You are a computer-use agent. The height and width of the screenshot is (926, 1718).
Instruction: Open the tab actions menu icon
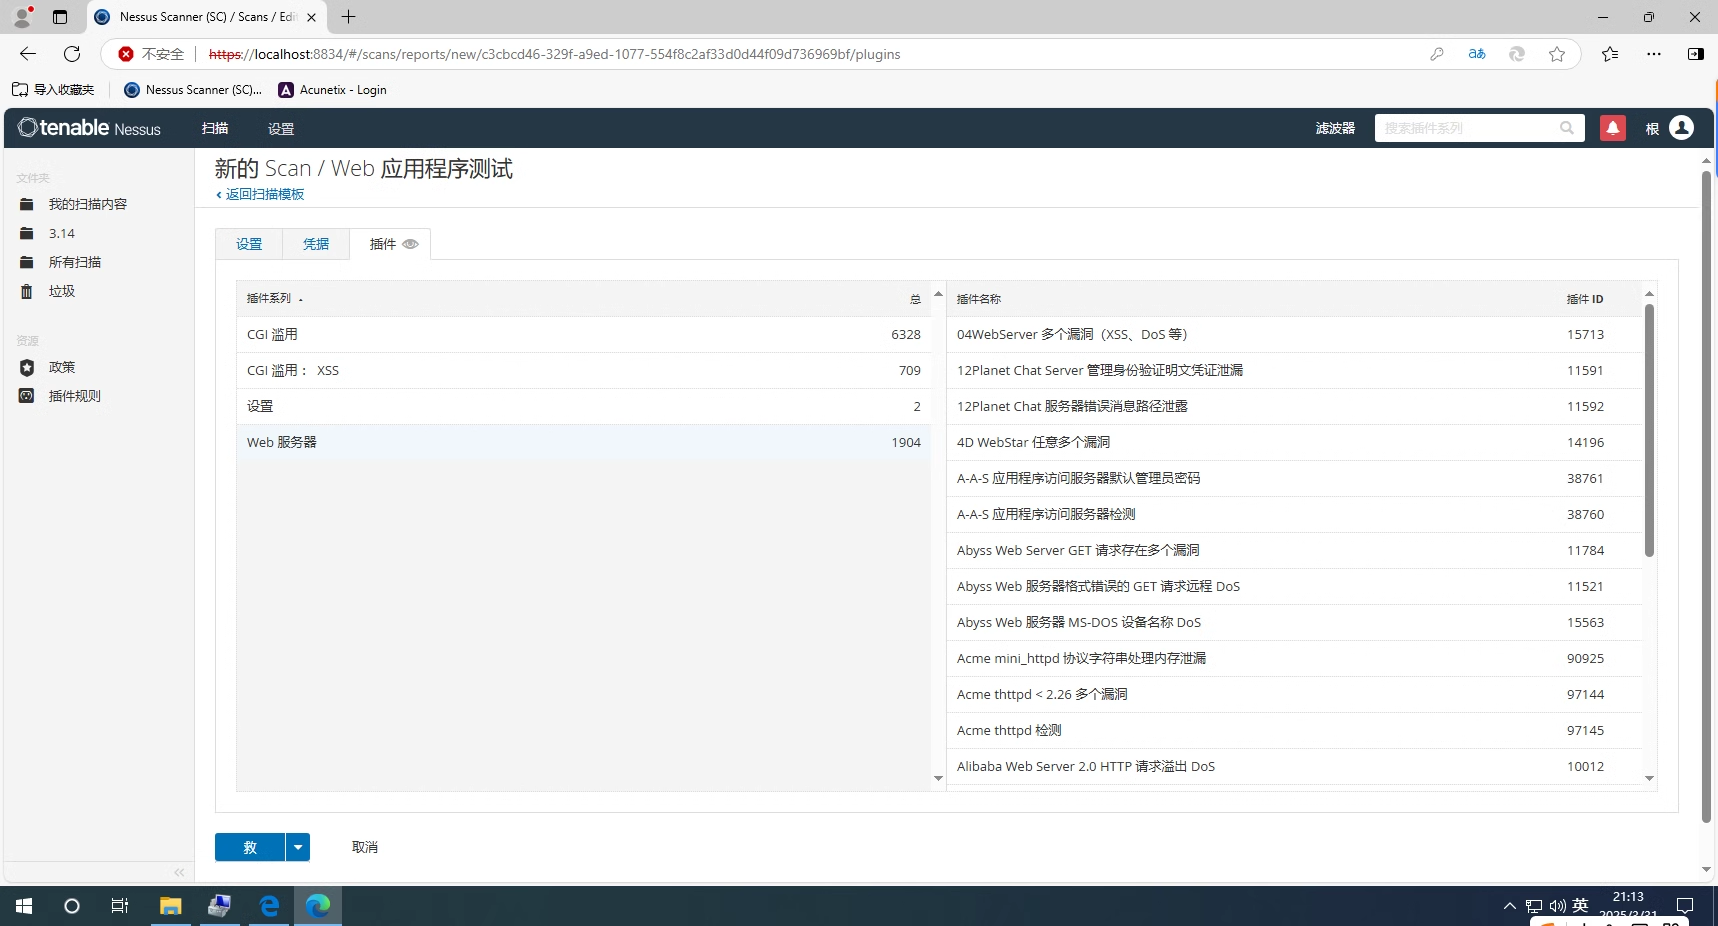[x=60, y=17]
